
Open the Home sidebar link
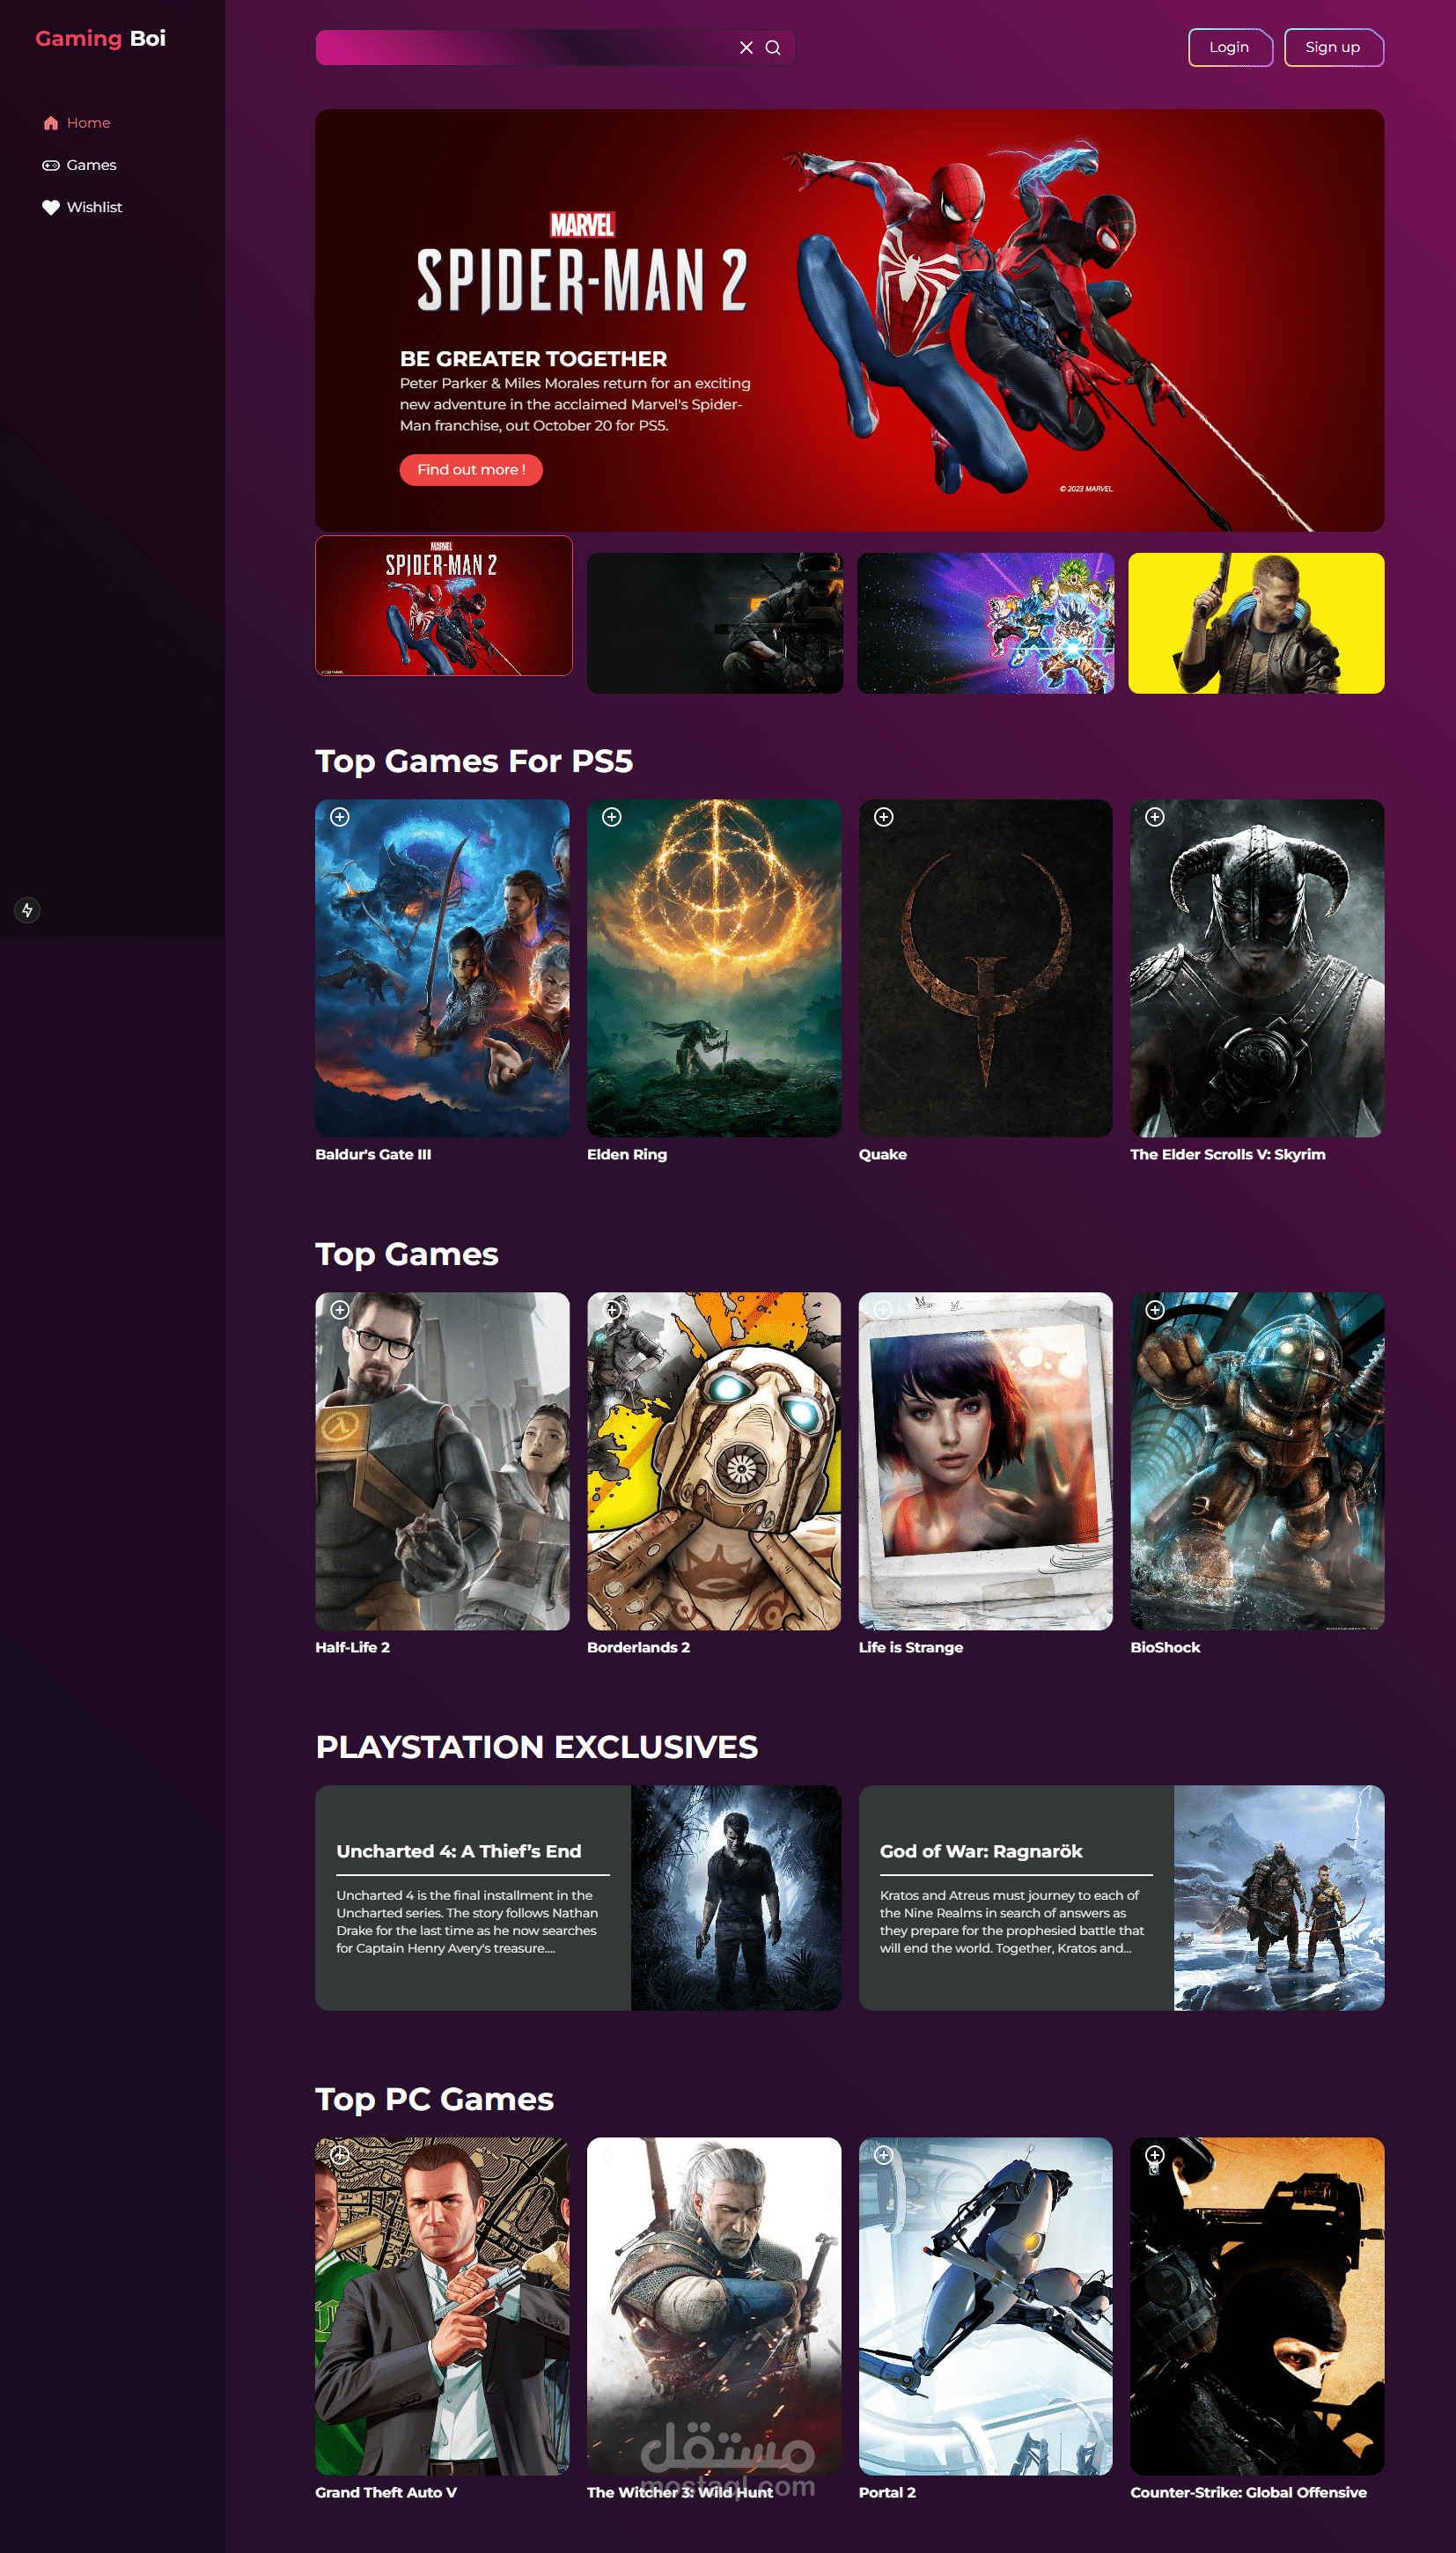[x=77, y=123]
